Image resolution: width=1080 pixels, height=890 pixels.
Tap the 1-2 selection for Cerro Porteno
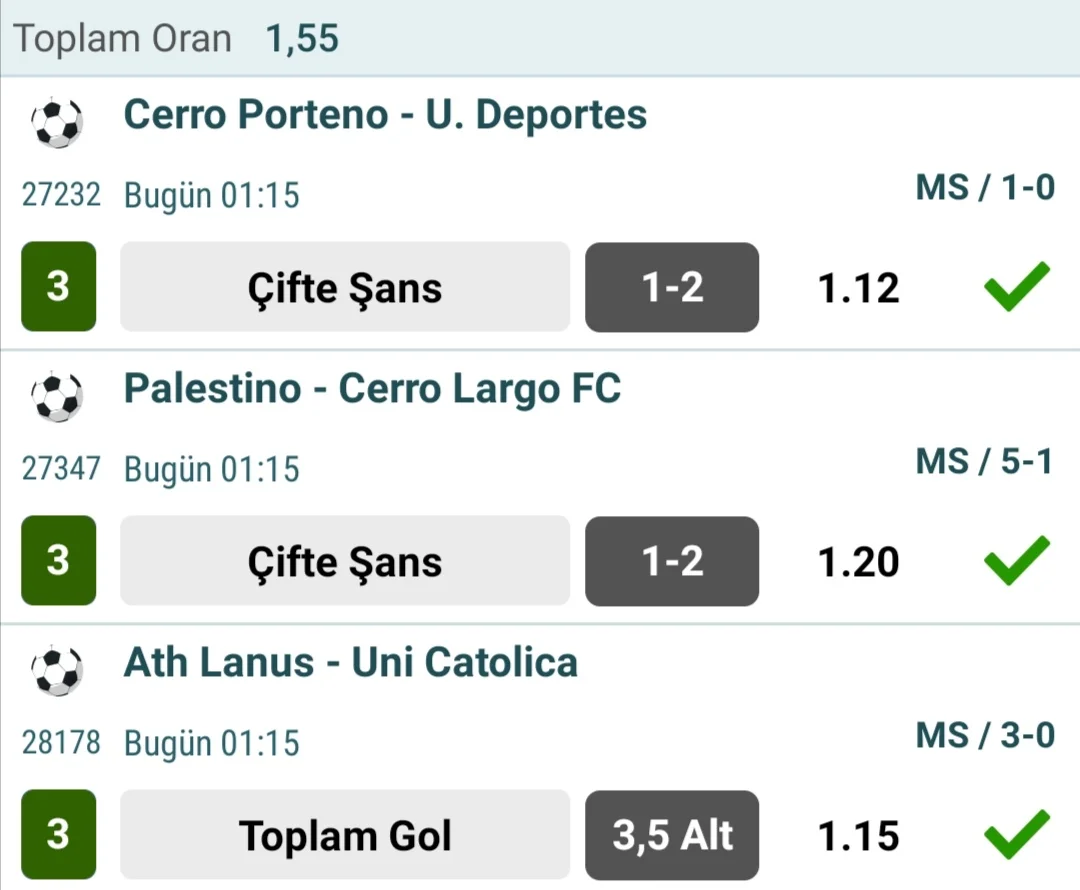[672, 287]
